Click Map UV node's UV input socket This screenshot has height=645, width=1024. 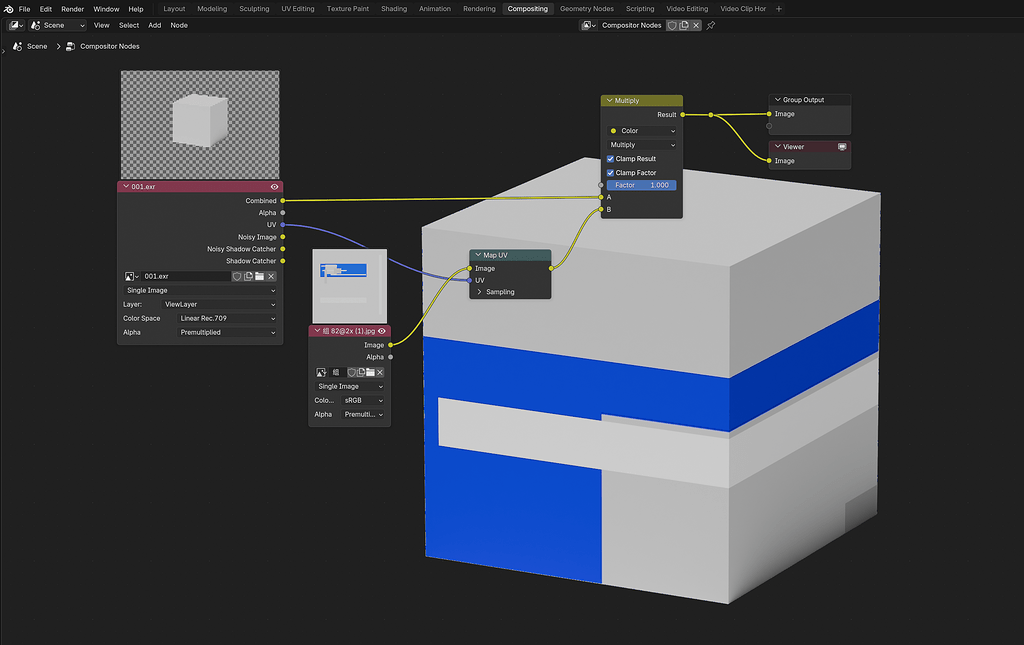point(470,280)
